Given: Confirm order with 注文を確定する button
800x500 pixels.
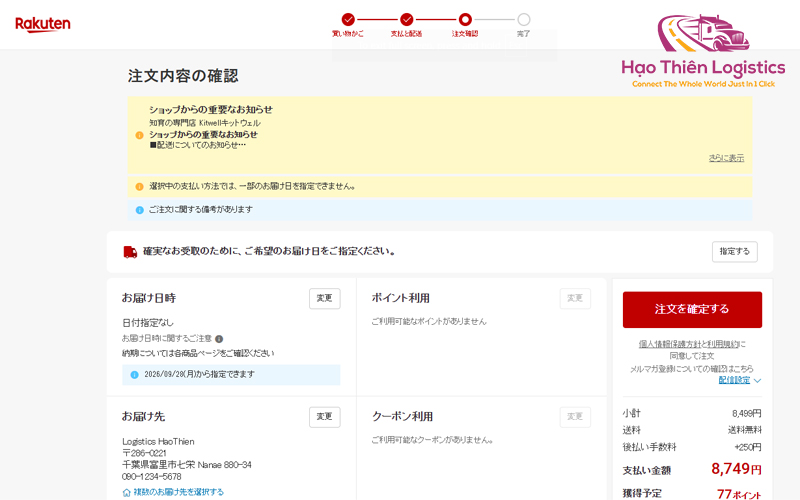Looking at the screenshot, I should click(692, 310).
